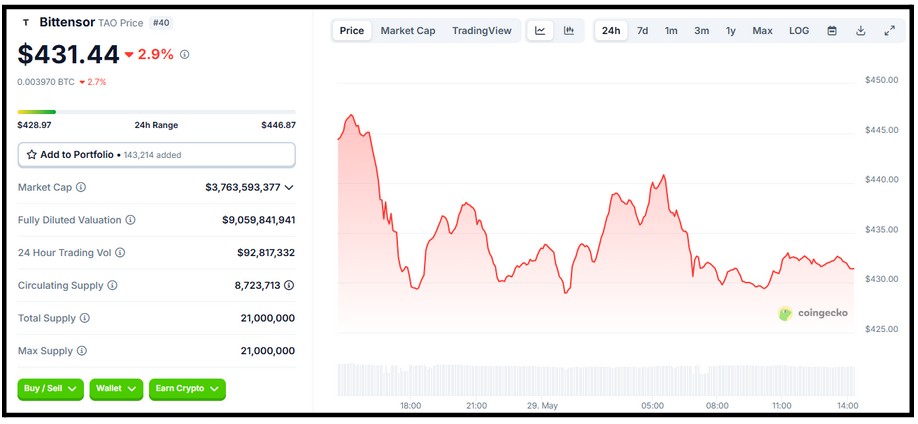Switch to line chart view icon
Viewport: 918px width, 424px height.
540,31
